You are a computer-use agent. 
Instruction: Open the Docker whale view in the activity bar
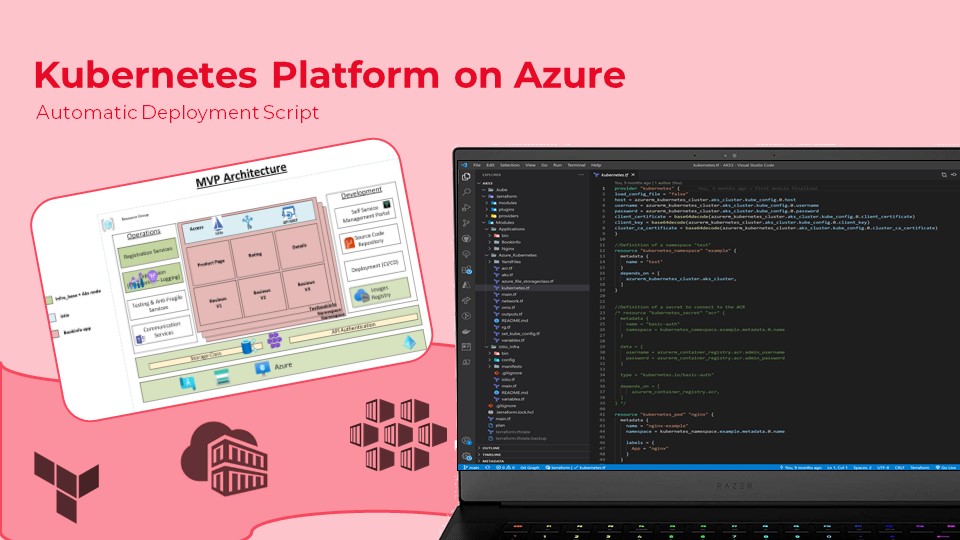tap(467, 331)
